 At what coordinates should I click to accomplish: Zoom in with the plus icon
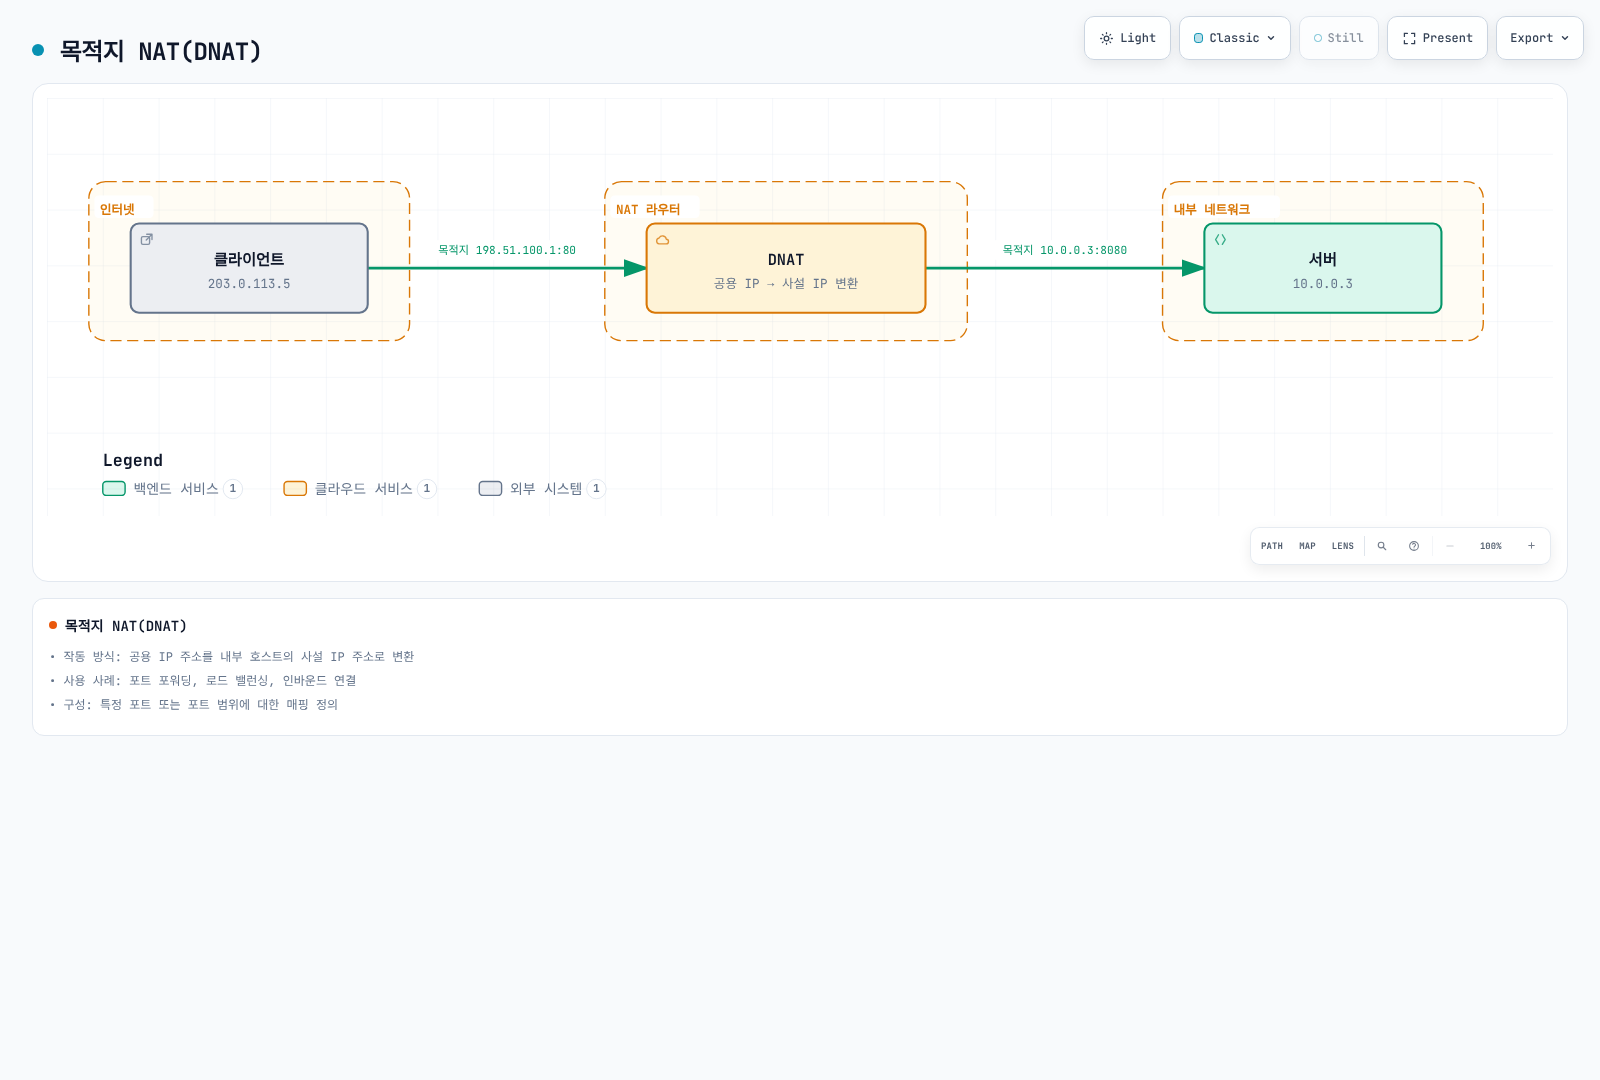(x=1531, y=546)
